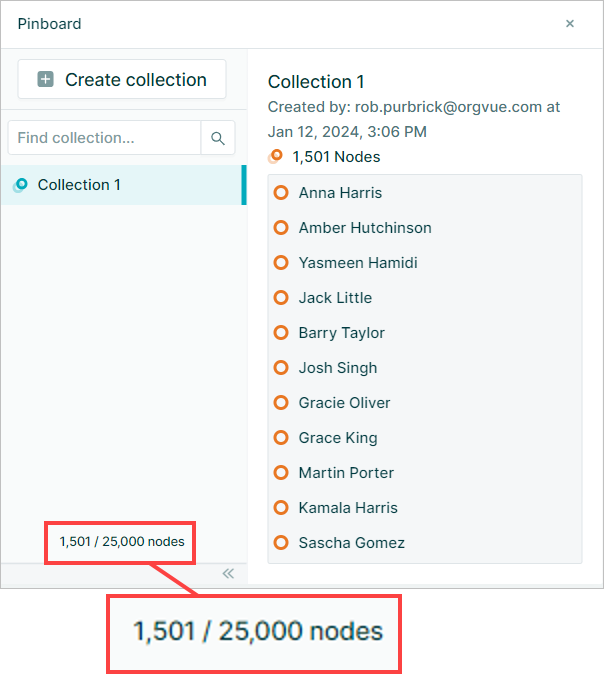Click orange circle beside Grace King
604x674 pixels.
[x=281, y=438]
